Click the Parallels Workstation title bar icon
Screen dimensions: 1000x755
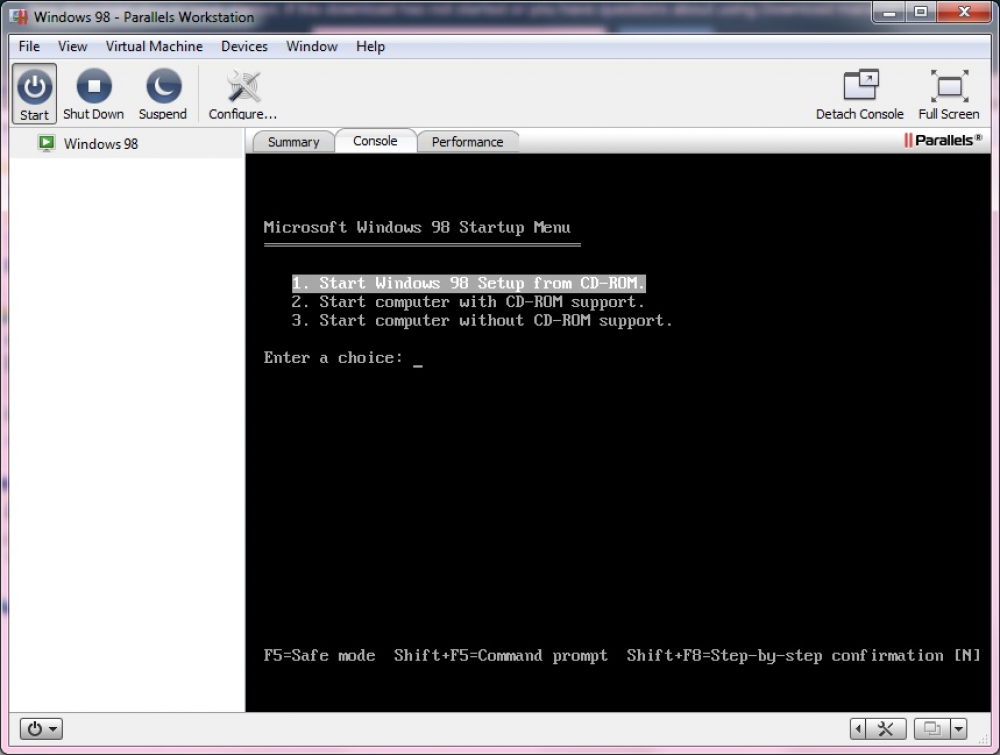[x=20, y=17]
